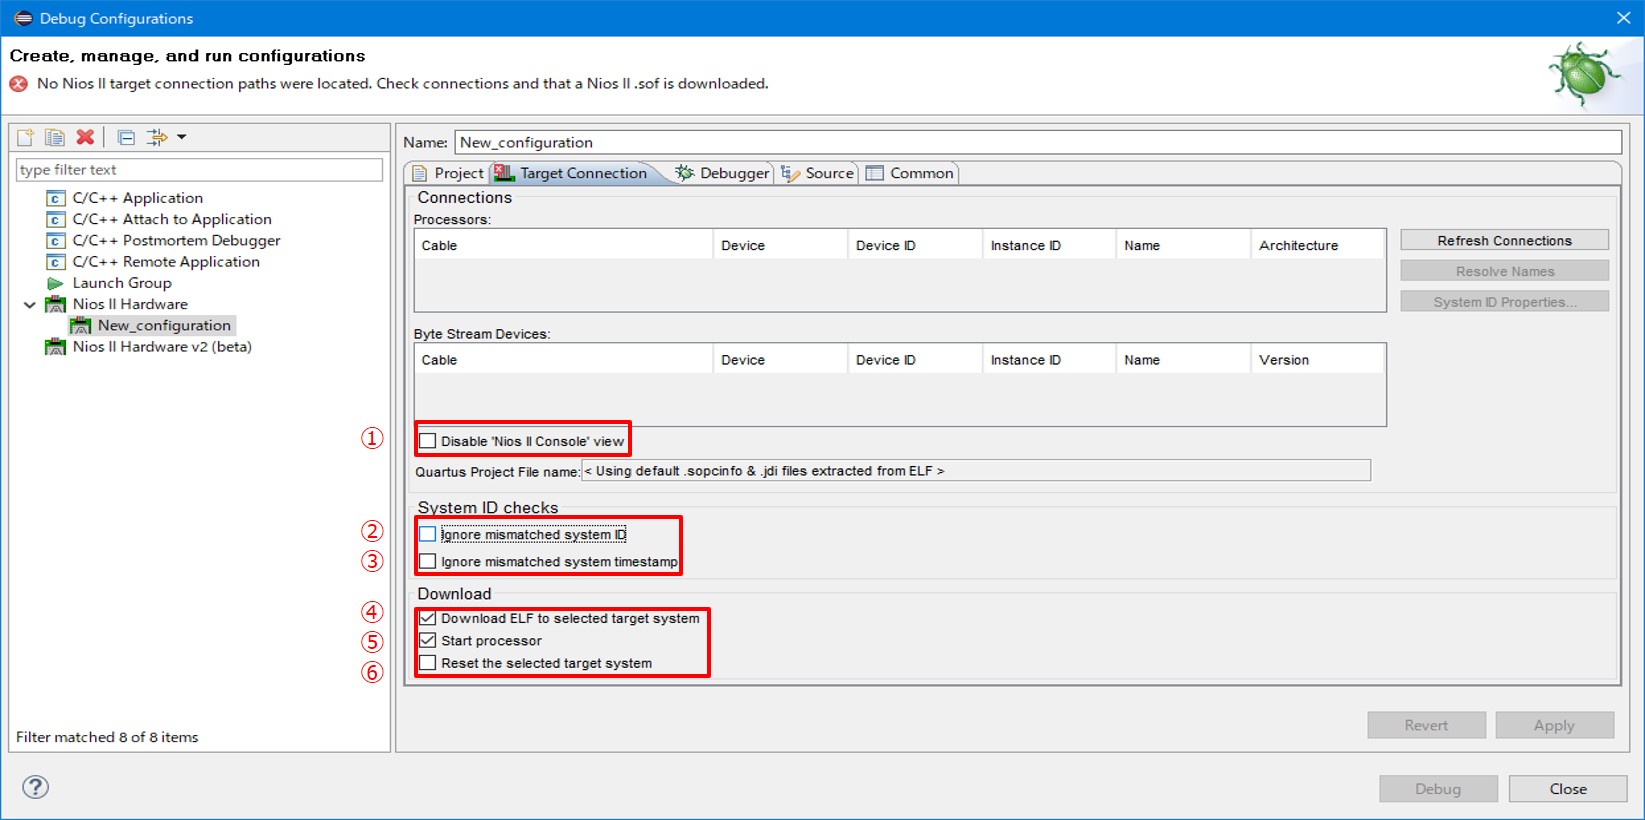The height and width of the screenshot is (820, 1645).
Task: Click the Duplicate launch configuration icon
Action: point(55,137)
